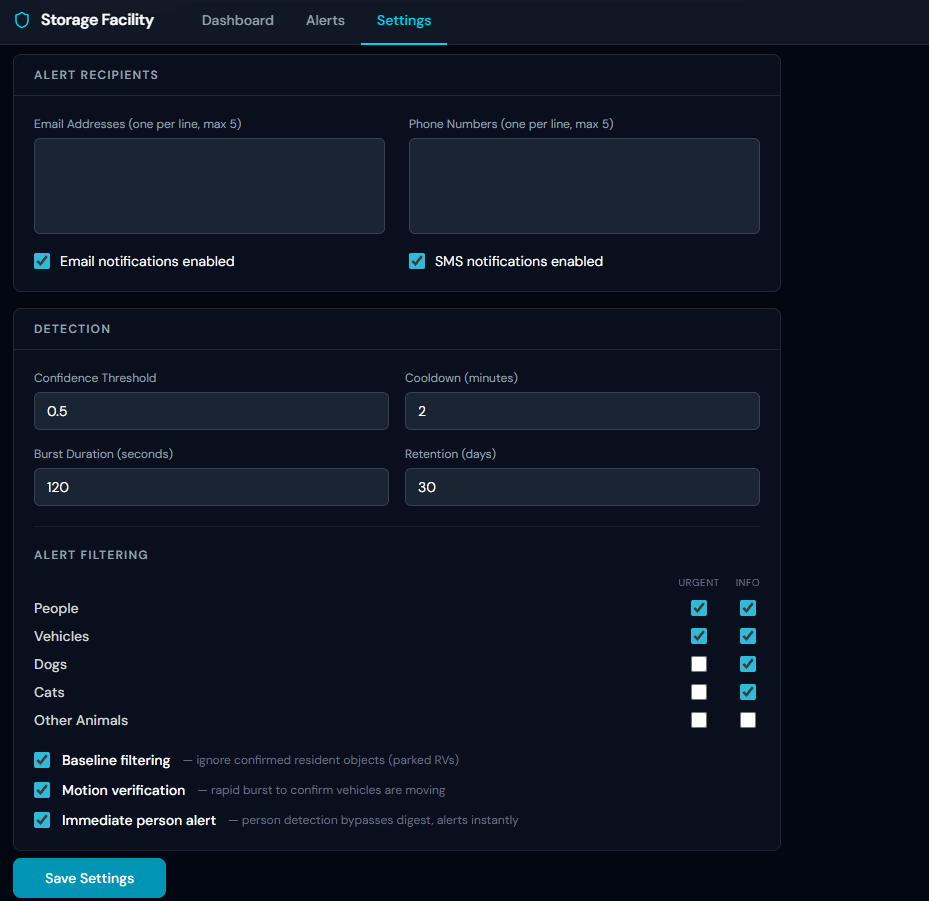
Task: Enable urgent alerts for Dogs
Action: (699, 664)
